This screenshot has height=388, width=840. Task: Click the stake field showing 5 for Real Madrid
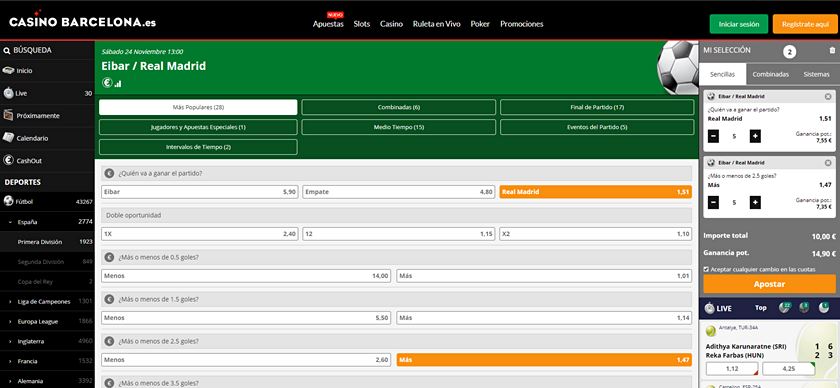[734, 136]
